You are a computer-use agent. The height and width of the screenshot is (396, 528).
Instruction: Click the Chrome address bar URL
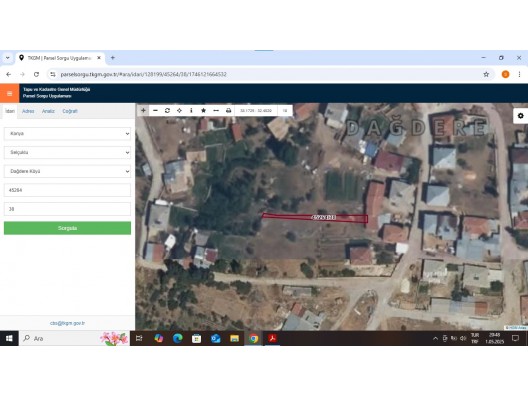[143, 74]
